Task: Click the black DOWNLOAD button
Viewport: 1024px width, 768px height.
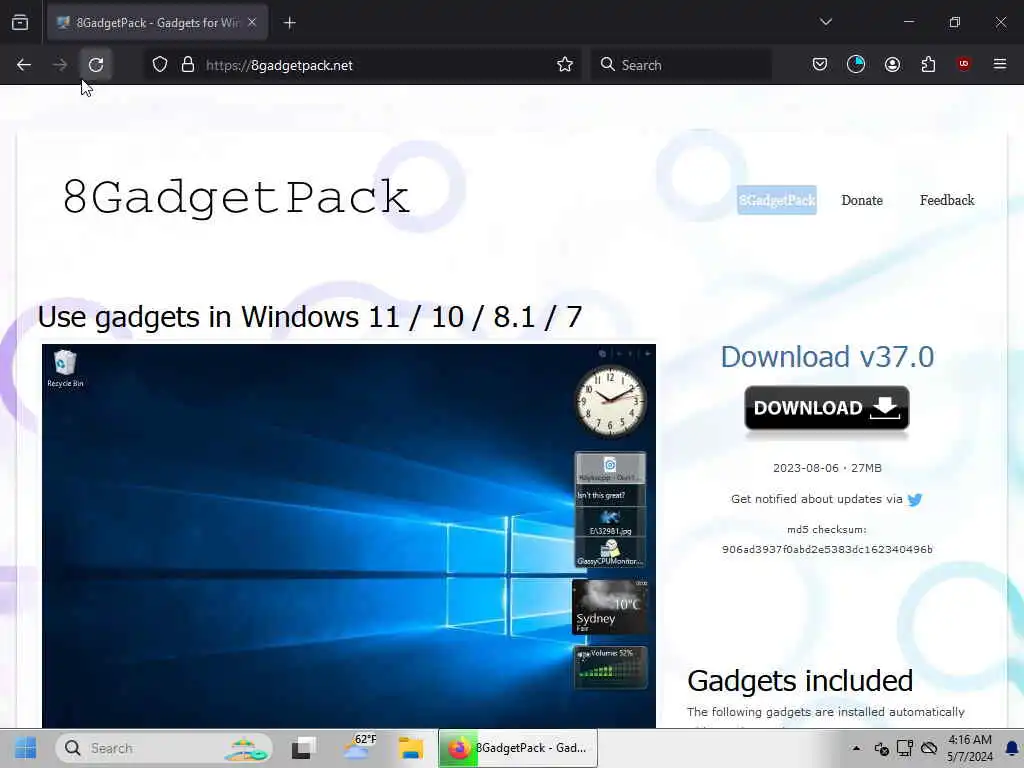Action: point(827,408)
